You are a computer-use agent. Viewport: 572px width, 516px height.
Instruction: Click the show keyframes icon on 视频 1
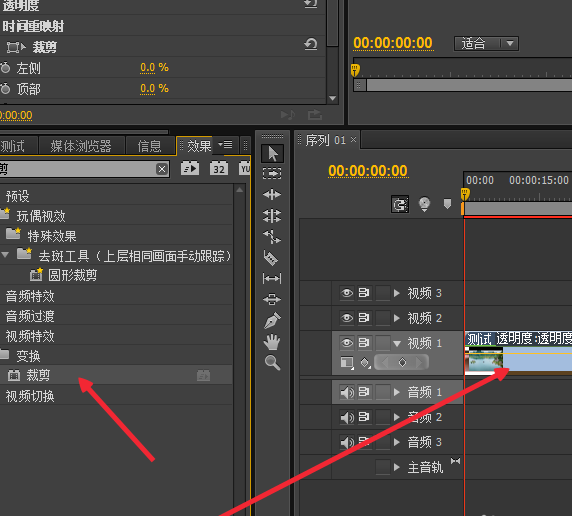click(366, 363)
